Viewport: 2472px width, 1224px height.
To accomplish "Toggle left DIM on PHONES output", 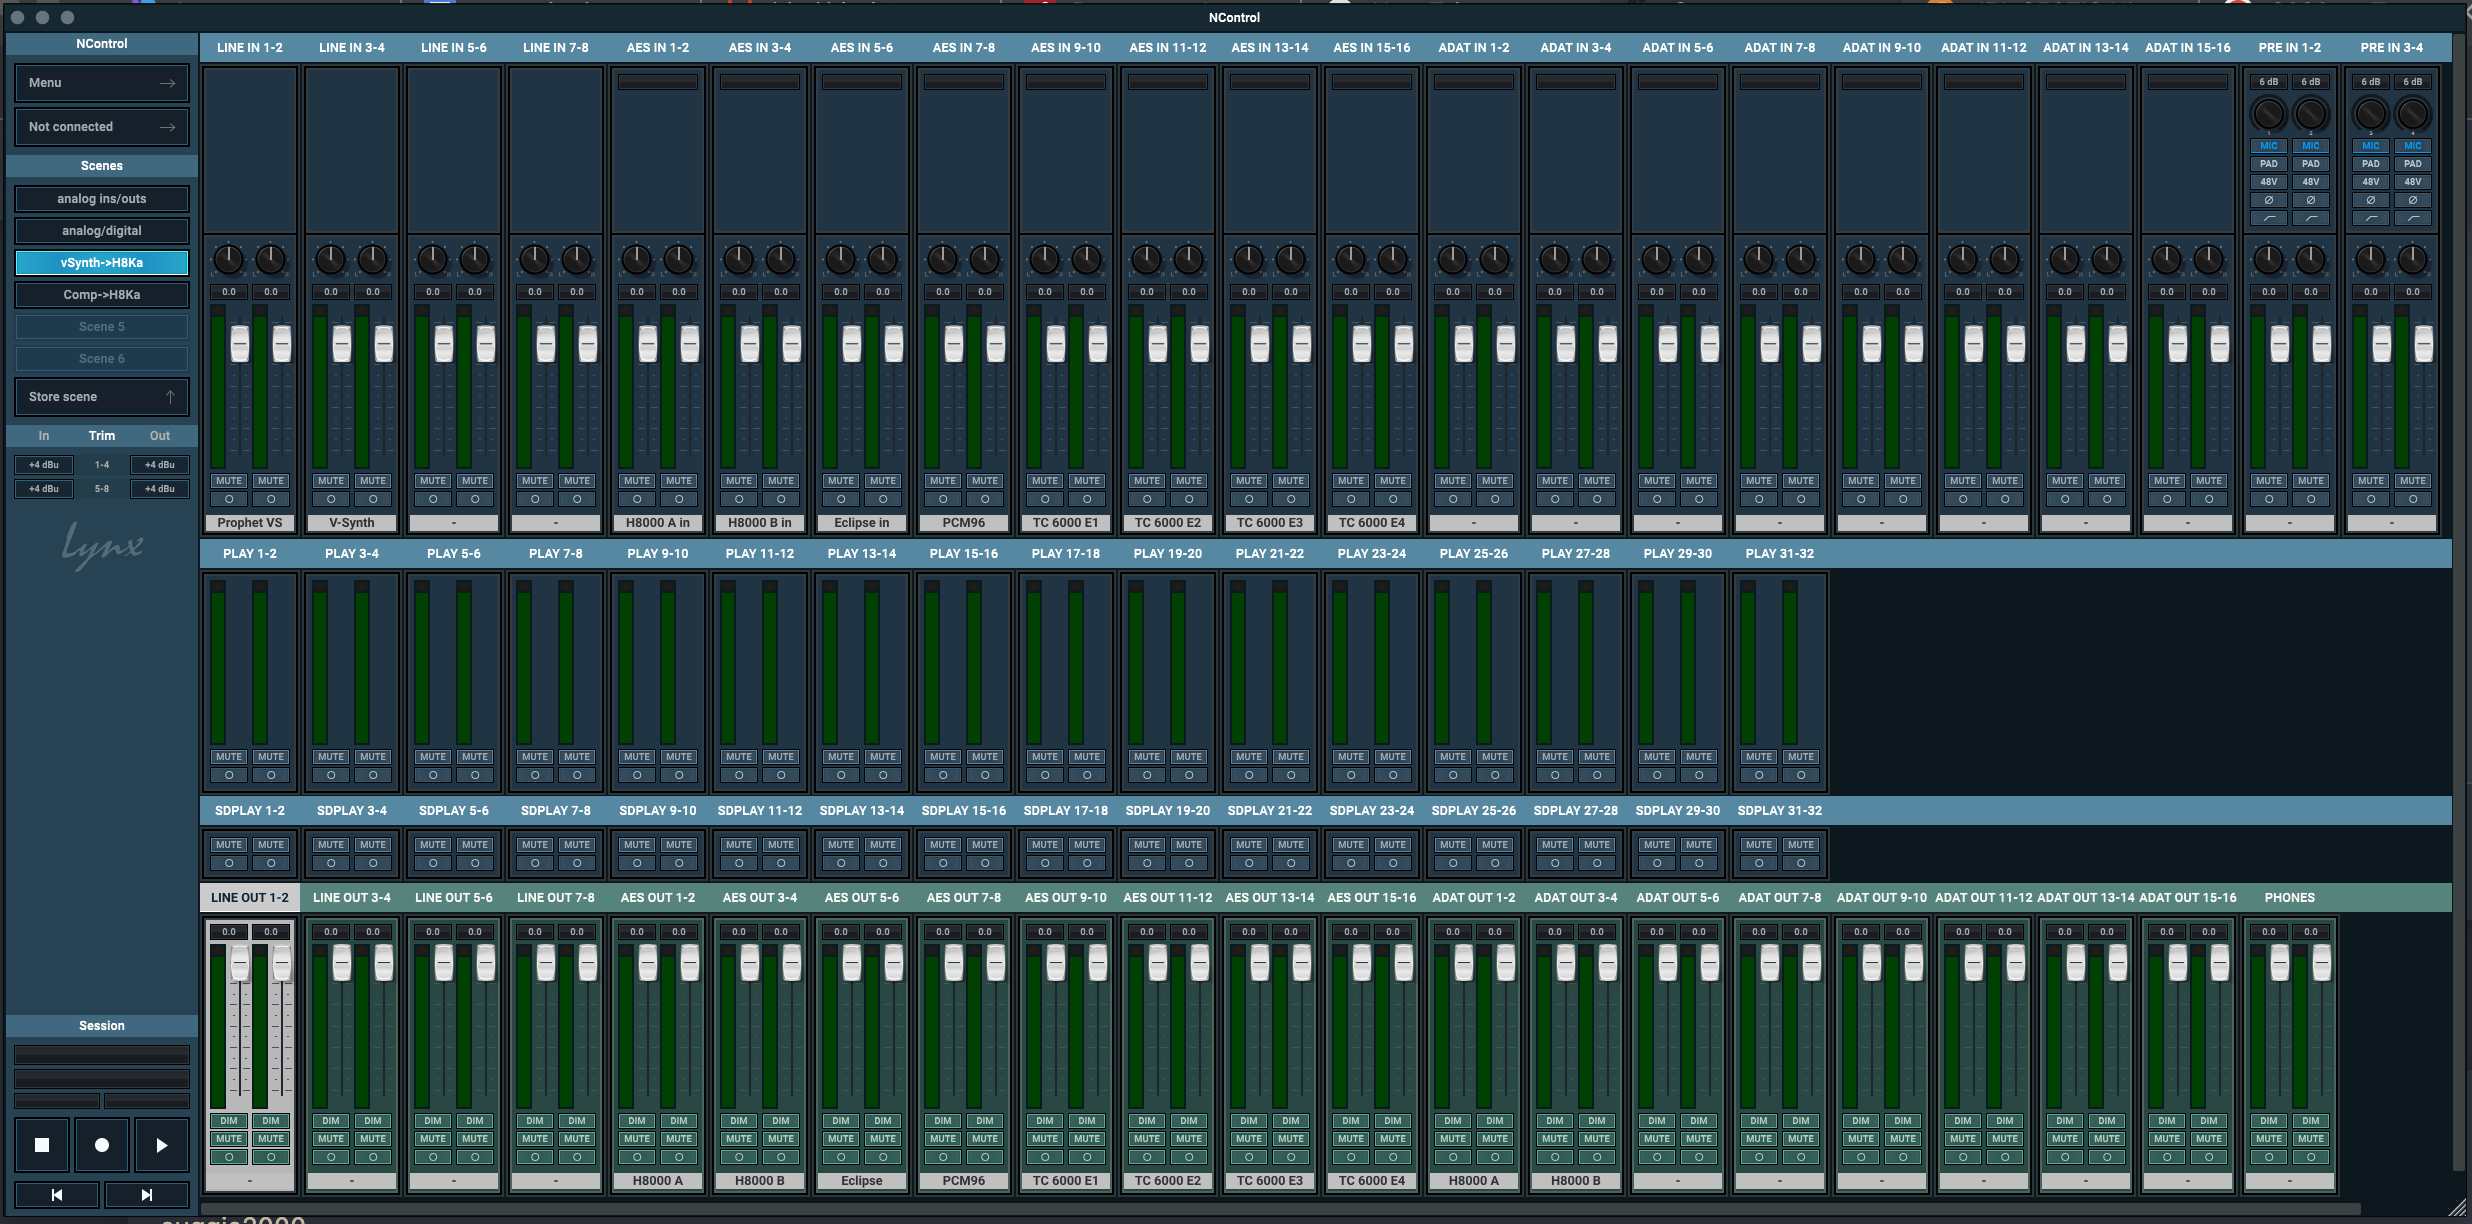I will coord(2269,1121).
